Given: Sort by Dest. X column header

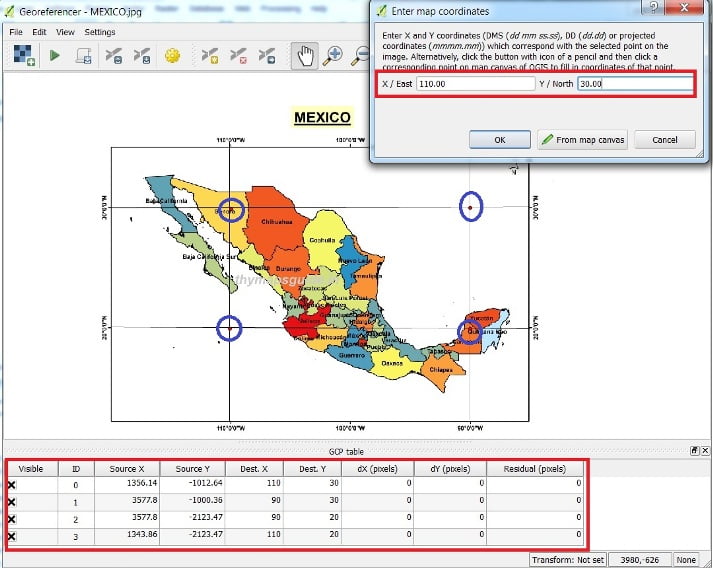Looking at the screenshot, I should [x=254, y=469].
